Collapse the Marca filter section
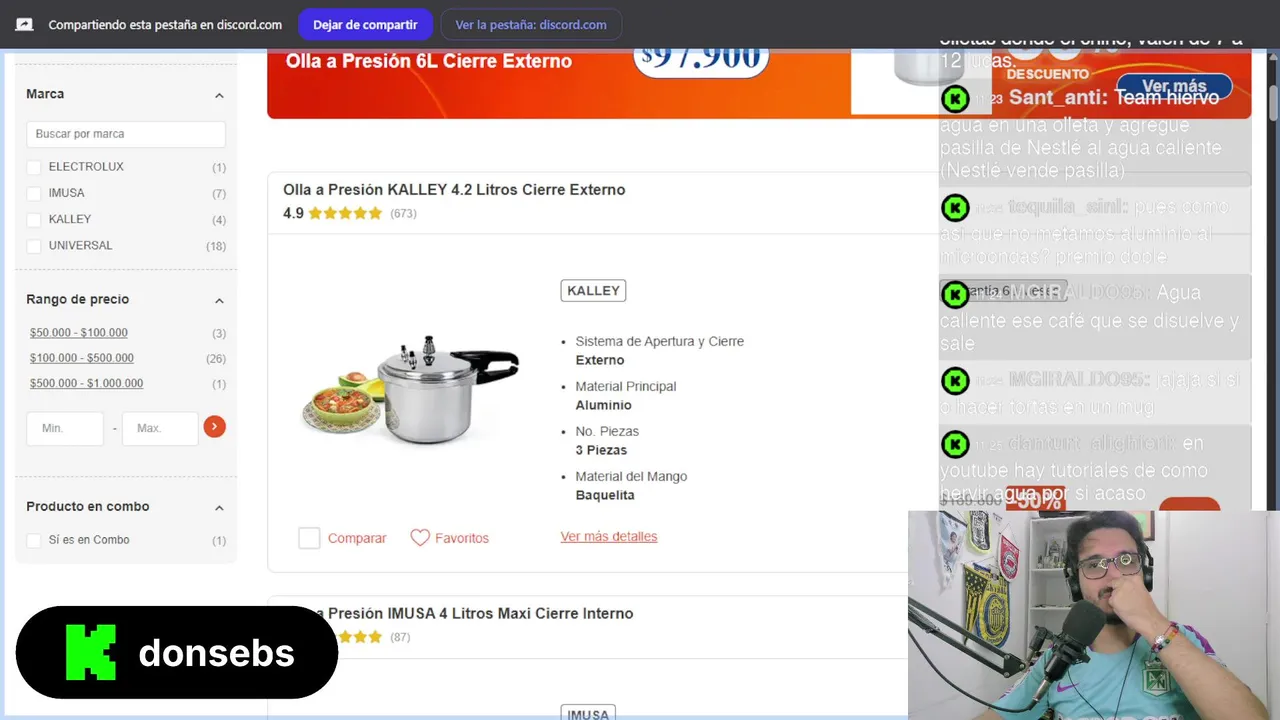Viewport: 1280px width, 720px height. pyautogui.click(x=219, y=95)
